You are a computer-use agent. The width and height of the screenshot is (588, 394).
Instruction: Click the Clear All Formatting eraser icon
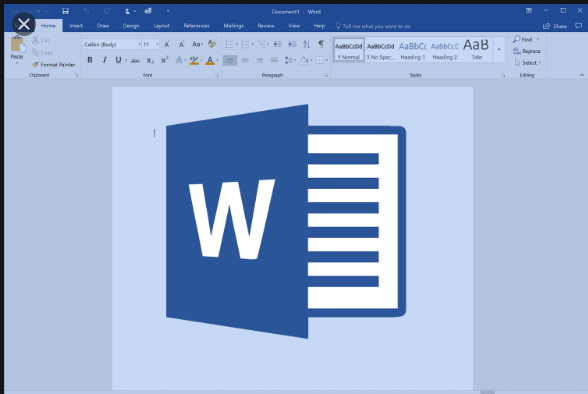pos(212,44)
